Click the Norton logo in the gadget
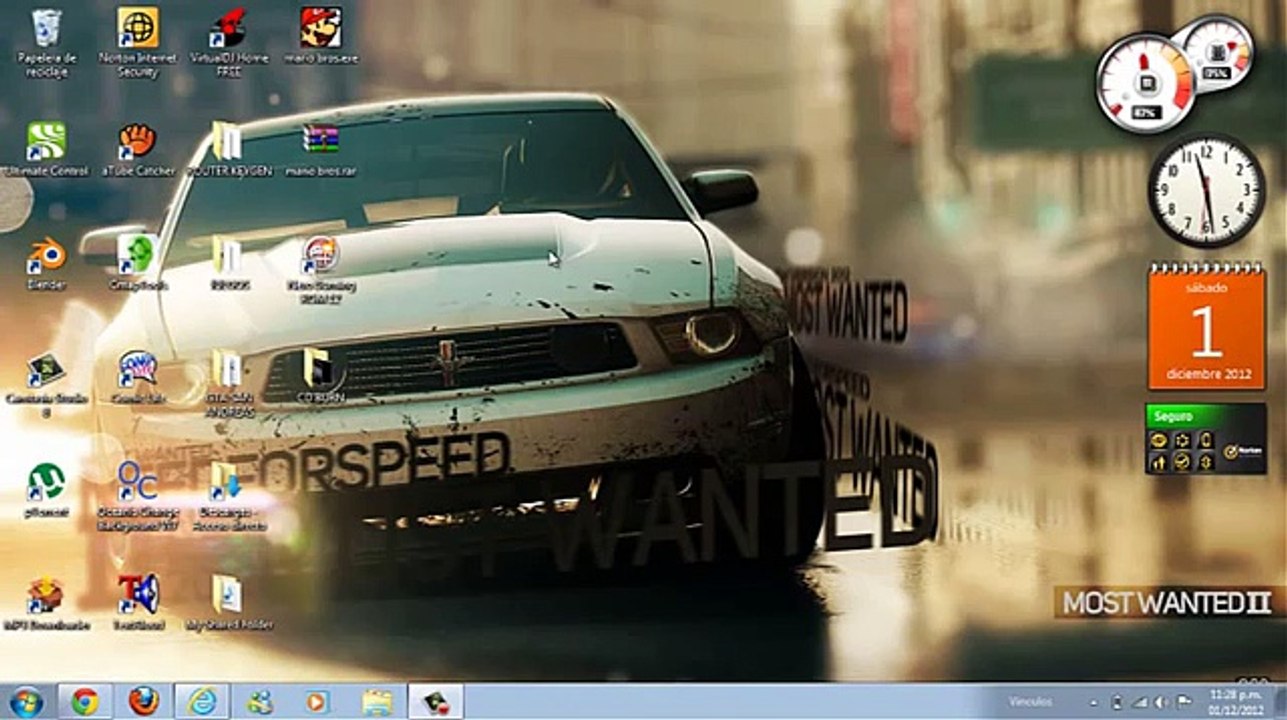 pos(1241,452)
